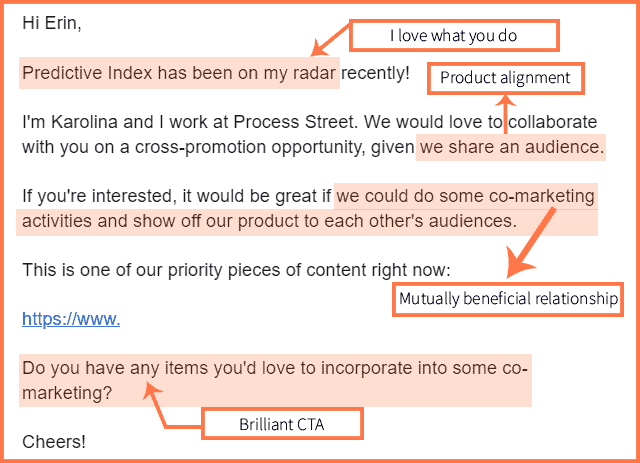Click the "I love what you do" label box
Viewport: 640px width, 463px height.
tap(453, 37)
